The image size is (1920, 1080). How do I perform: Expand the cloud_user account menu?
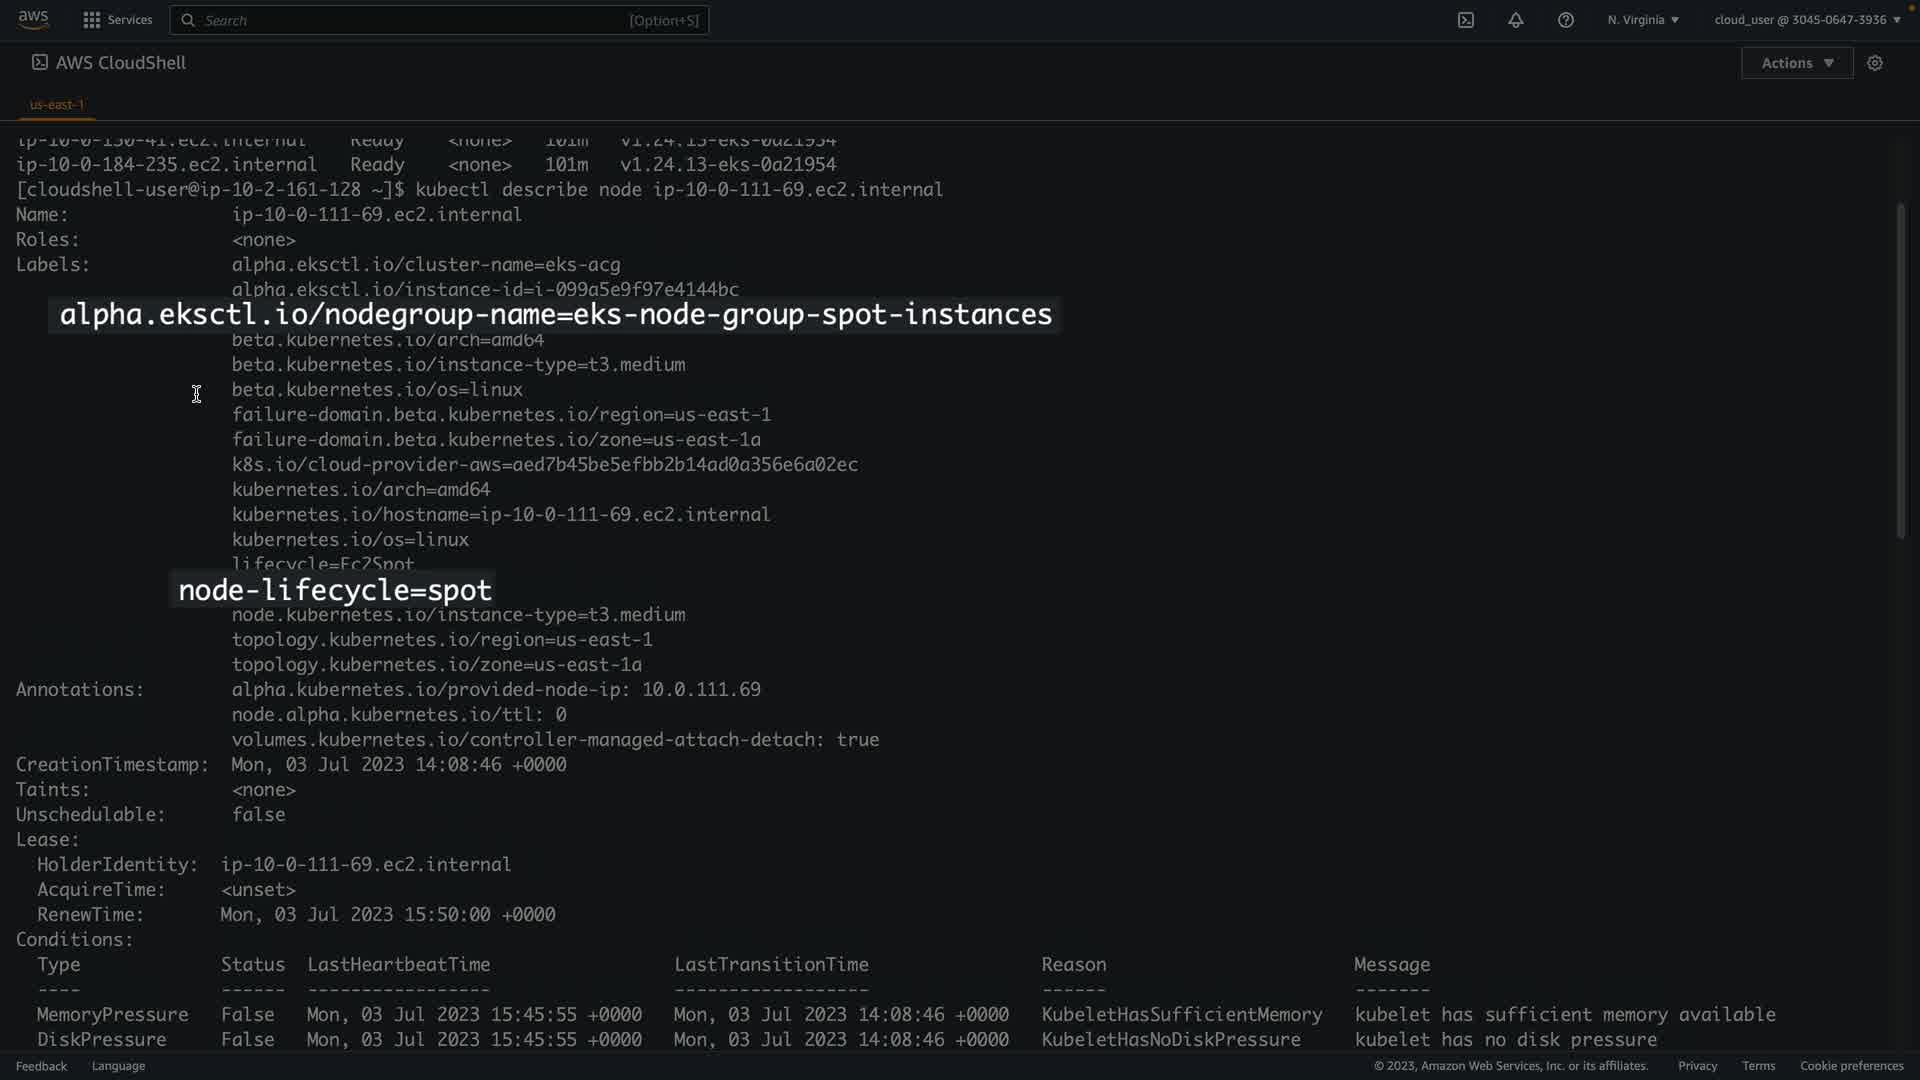[x=1807, y=20]
